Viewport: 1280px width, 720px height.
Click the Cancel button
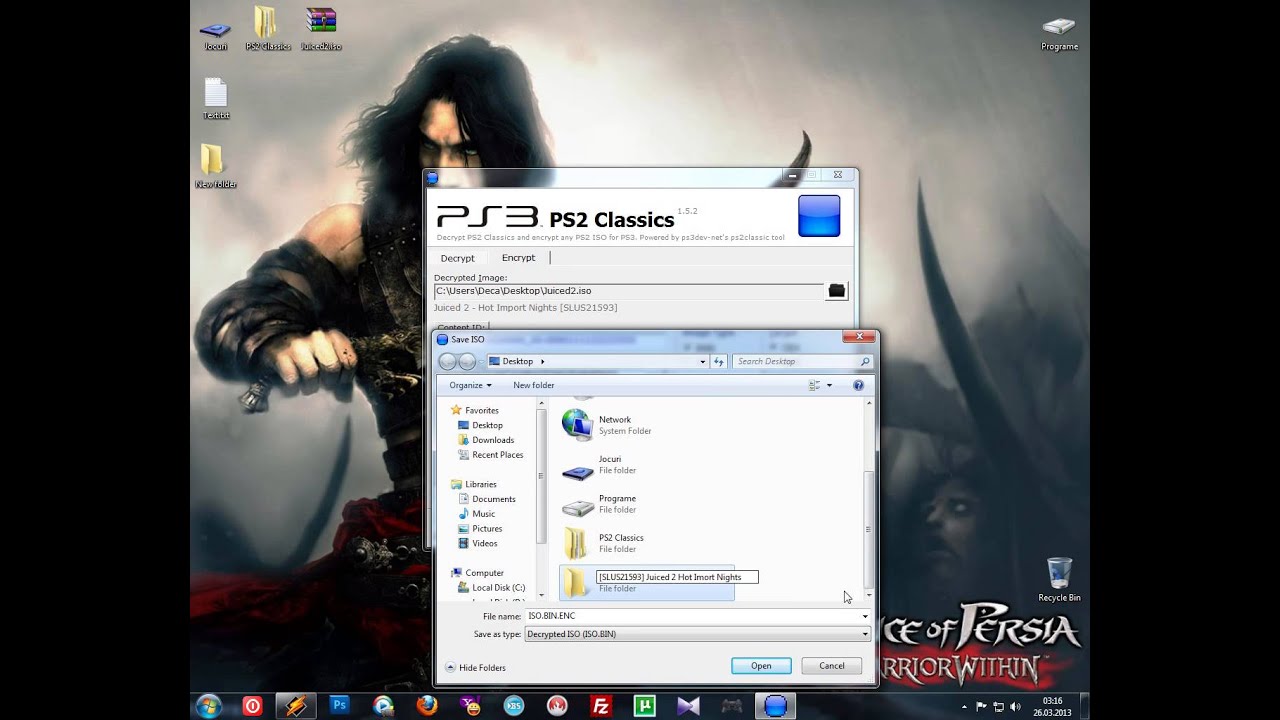[832, 666]
